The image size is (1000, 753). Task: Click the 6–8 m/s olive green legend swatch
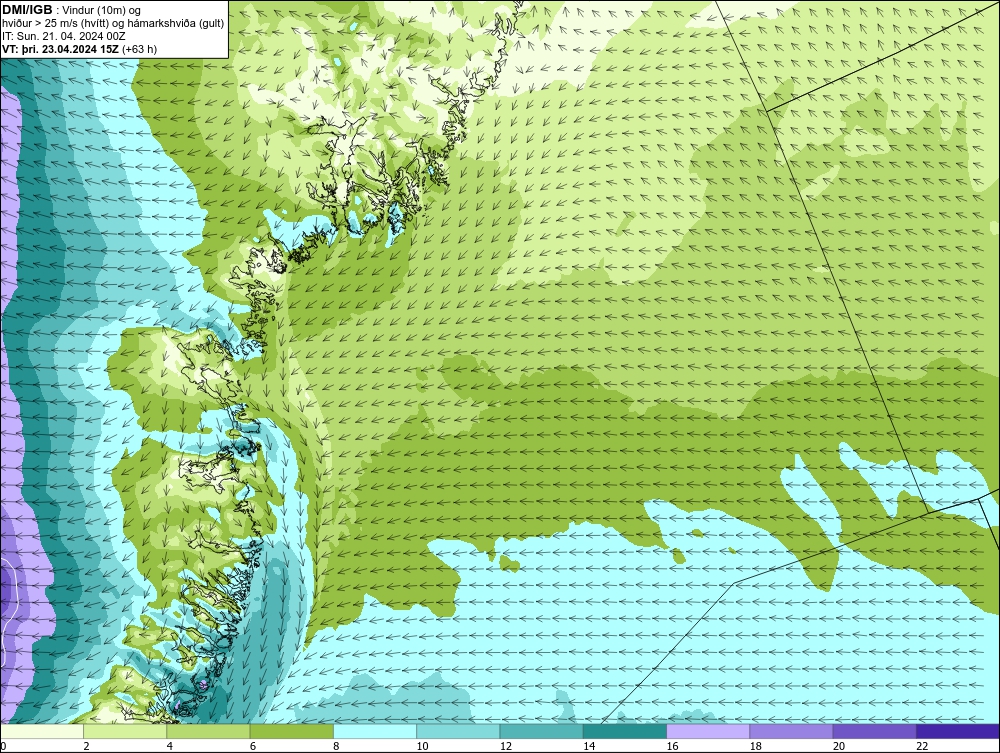point(291,731)
